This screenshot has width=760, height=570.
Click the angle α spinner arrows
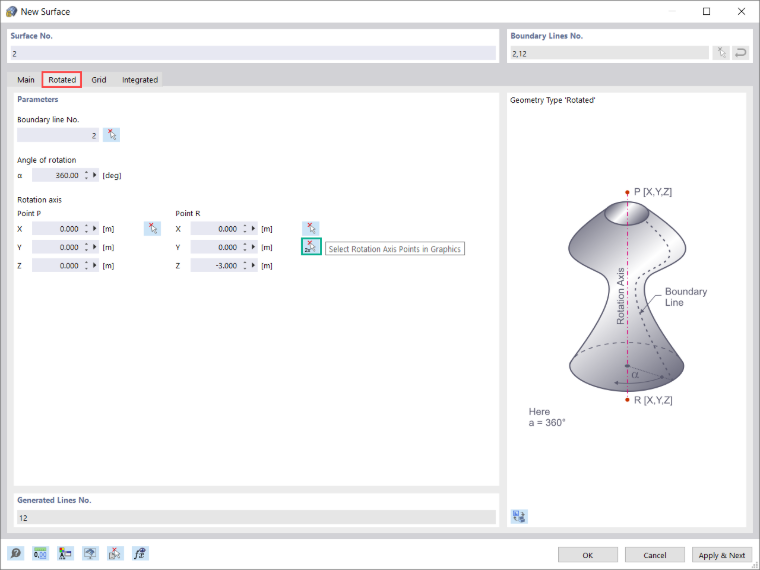pyautogui.click(x=86, y=175)
